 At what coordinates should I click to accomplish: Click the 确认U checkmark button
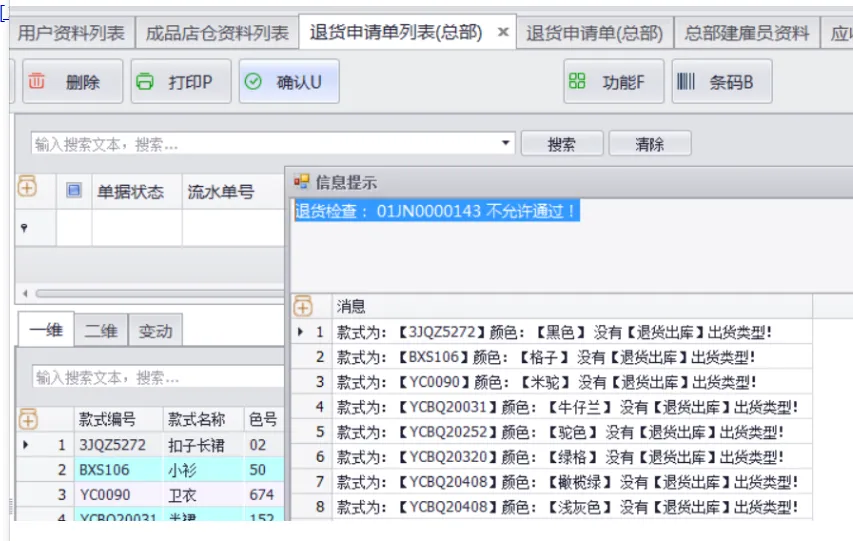coord(288,82)
